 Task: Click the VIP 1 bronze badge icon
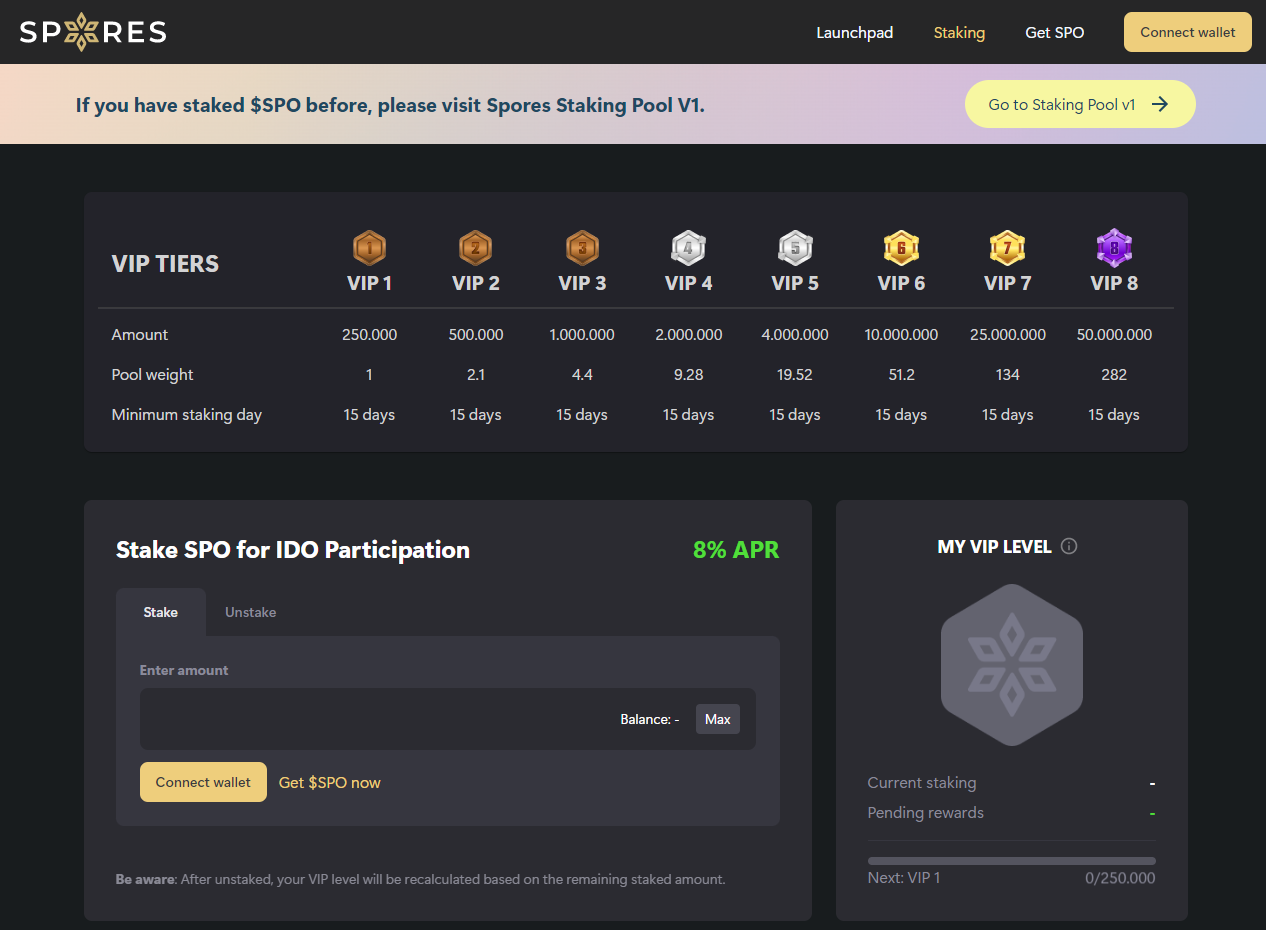click(369, 247)
